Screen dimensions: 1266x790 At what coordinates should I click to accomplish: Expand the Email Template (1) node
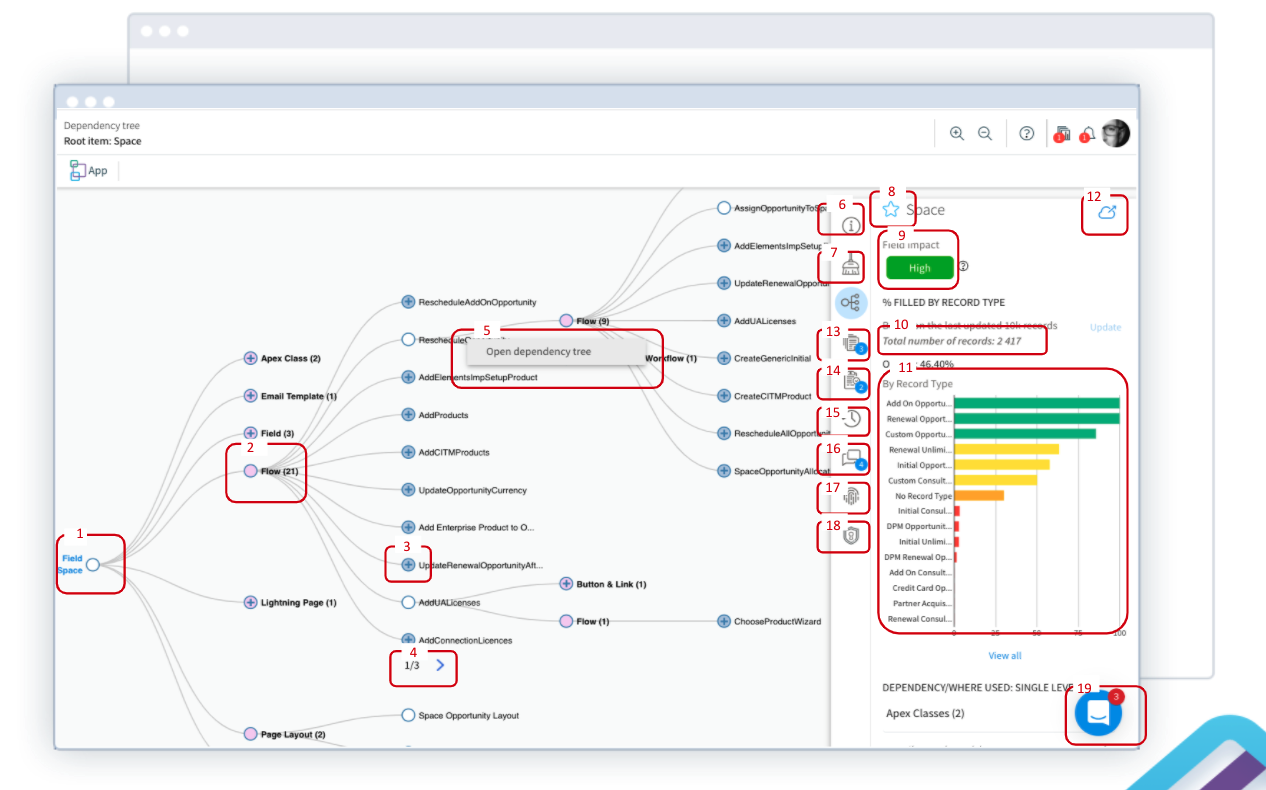point(251,396)
